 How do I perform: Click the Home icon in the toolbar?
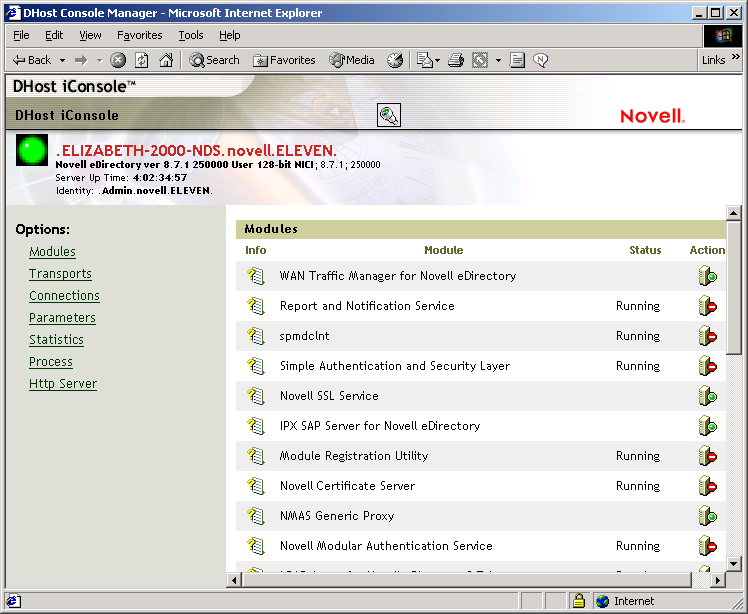(165, 60)
